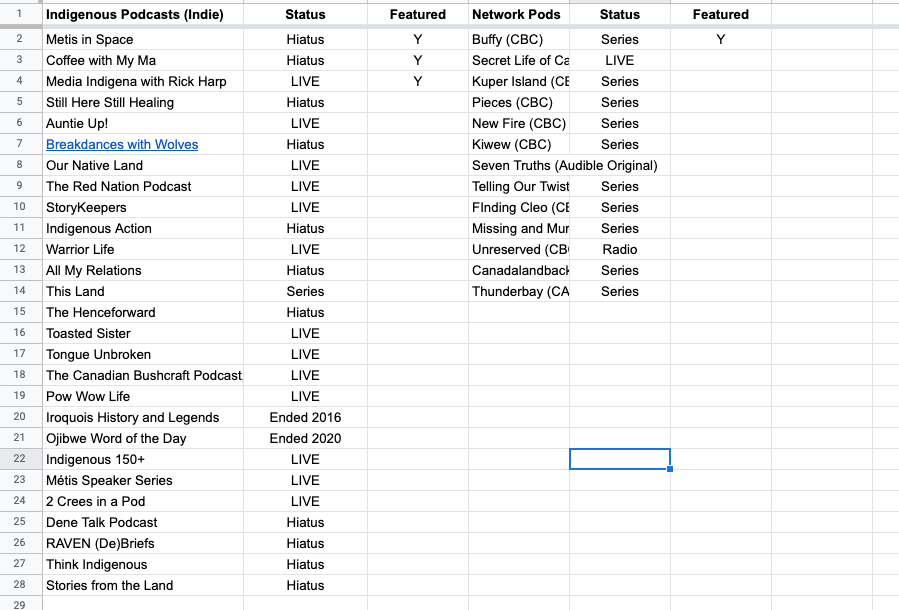
Task: Select the 'Ended 2020' status cell
Action: [x=305, y=439]
